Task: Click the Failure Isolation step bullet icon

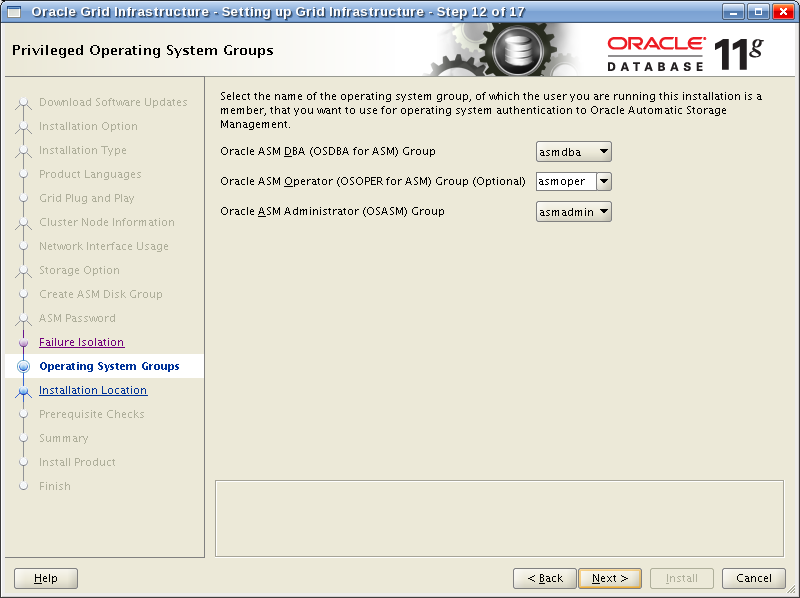Action: tap(24, 342)
